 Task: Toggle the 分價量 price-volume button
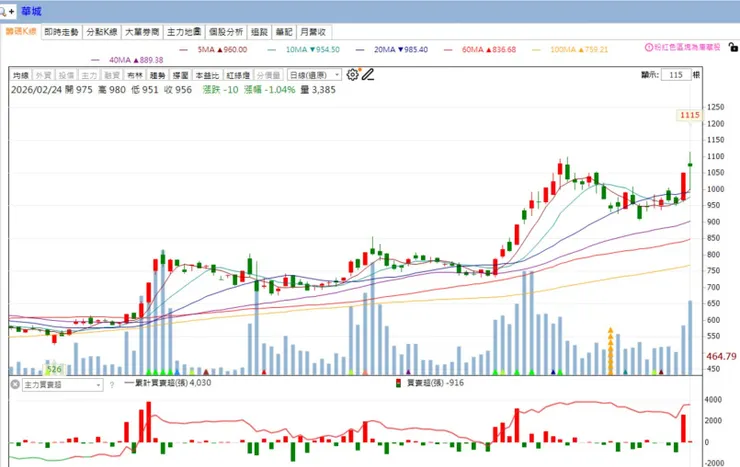[269, 75]
